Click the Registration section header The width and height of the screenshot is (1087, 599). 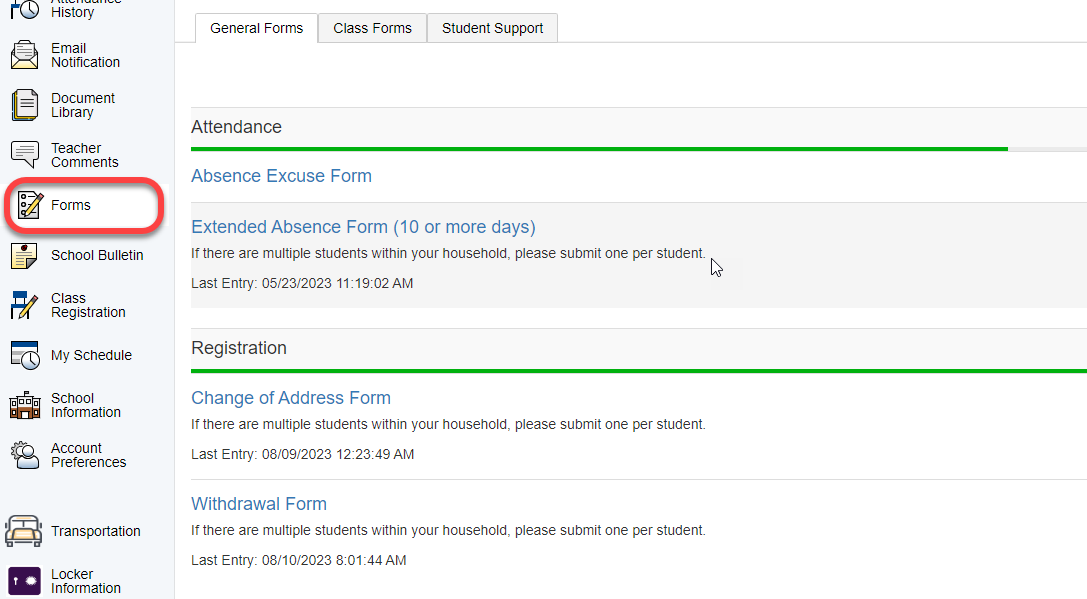pos(239,348)
